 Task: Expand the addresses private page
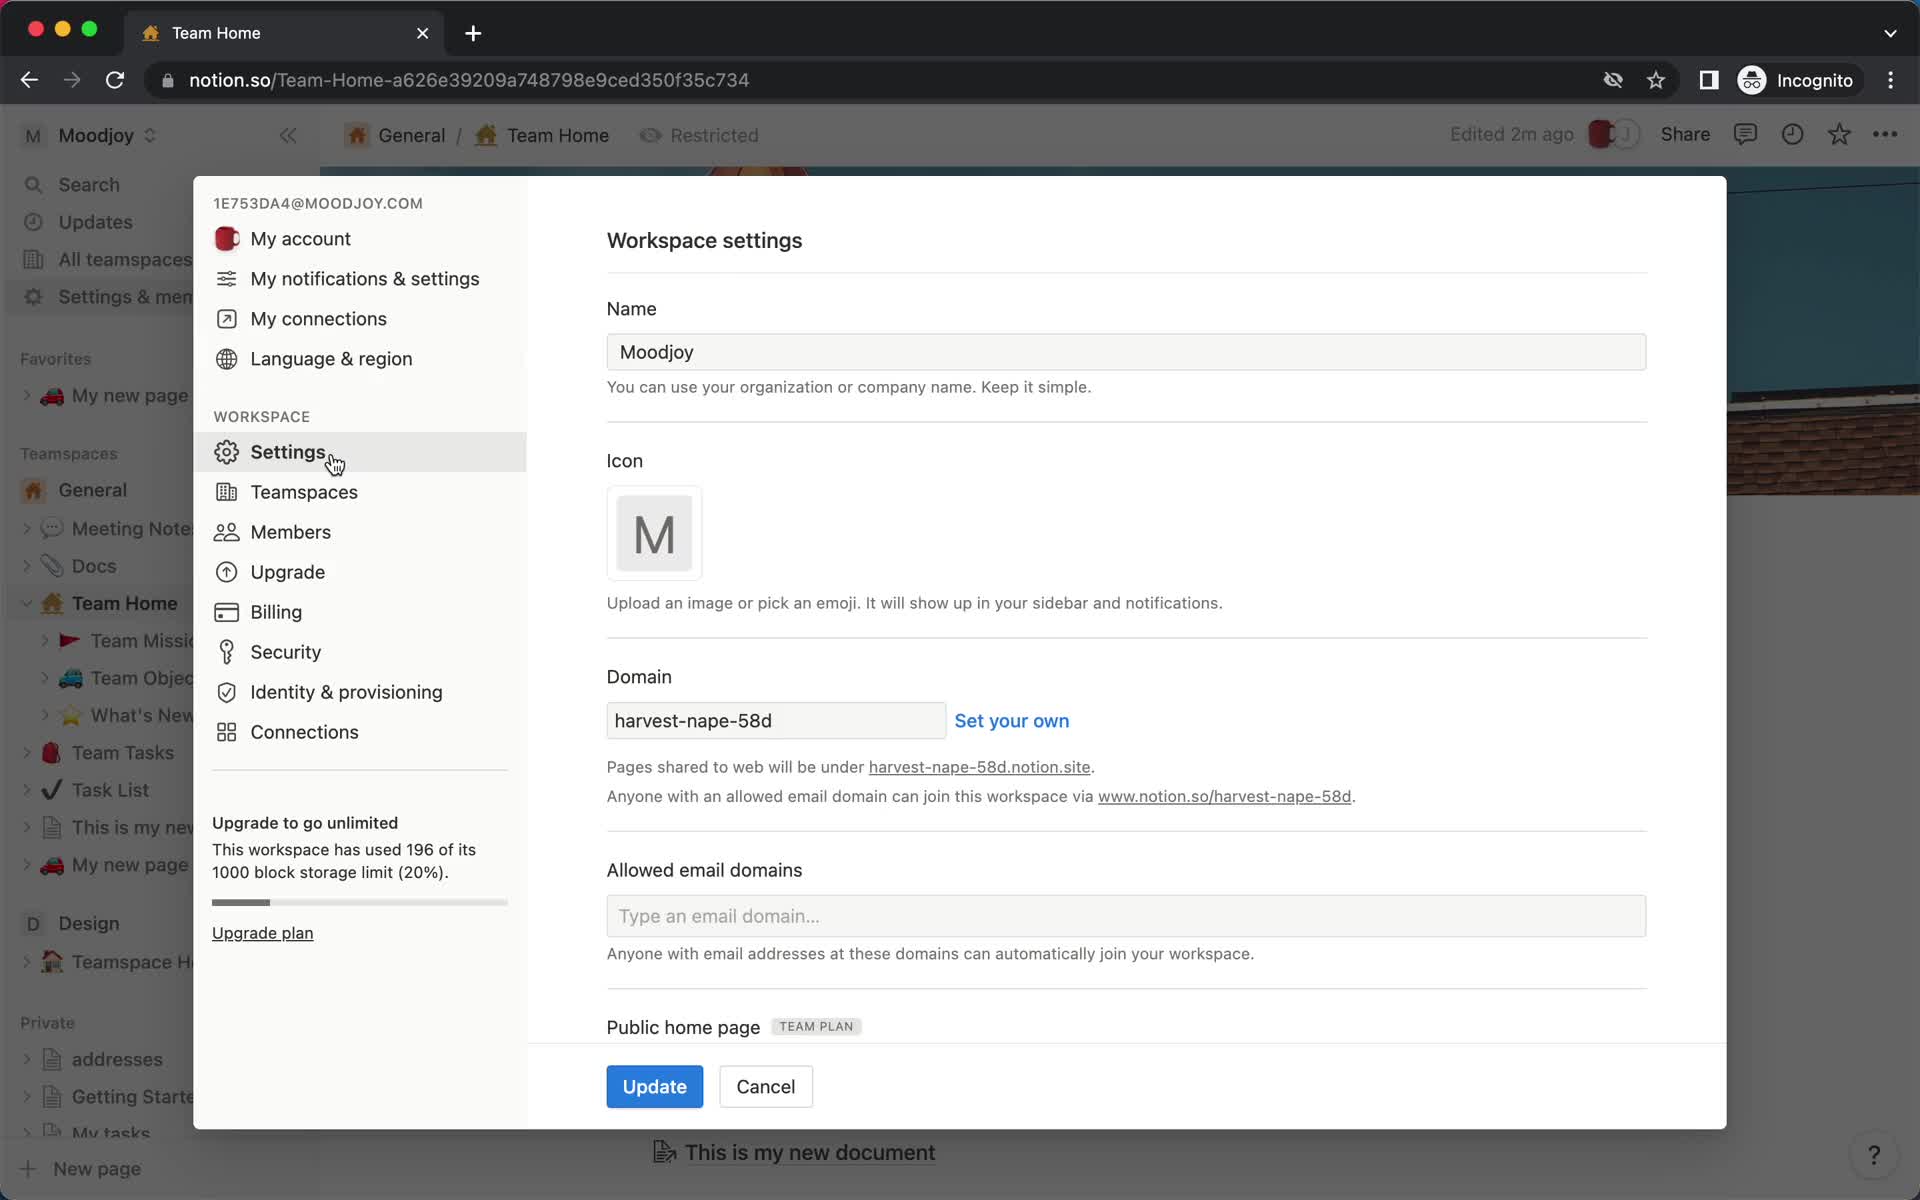(27, 1059)
